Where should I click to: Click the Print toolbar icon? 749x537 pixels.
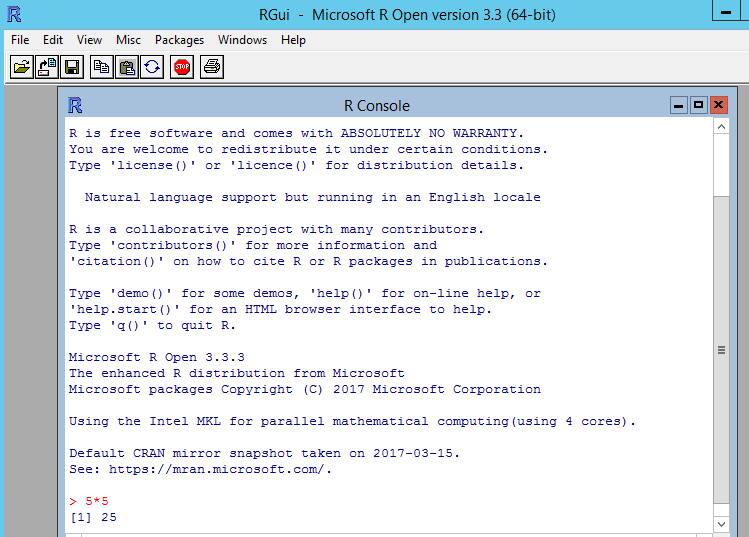(212, 67)
